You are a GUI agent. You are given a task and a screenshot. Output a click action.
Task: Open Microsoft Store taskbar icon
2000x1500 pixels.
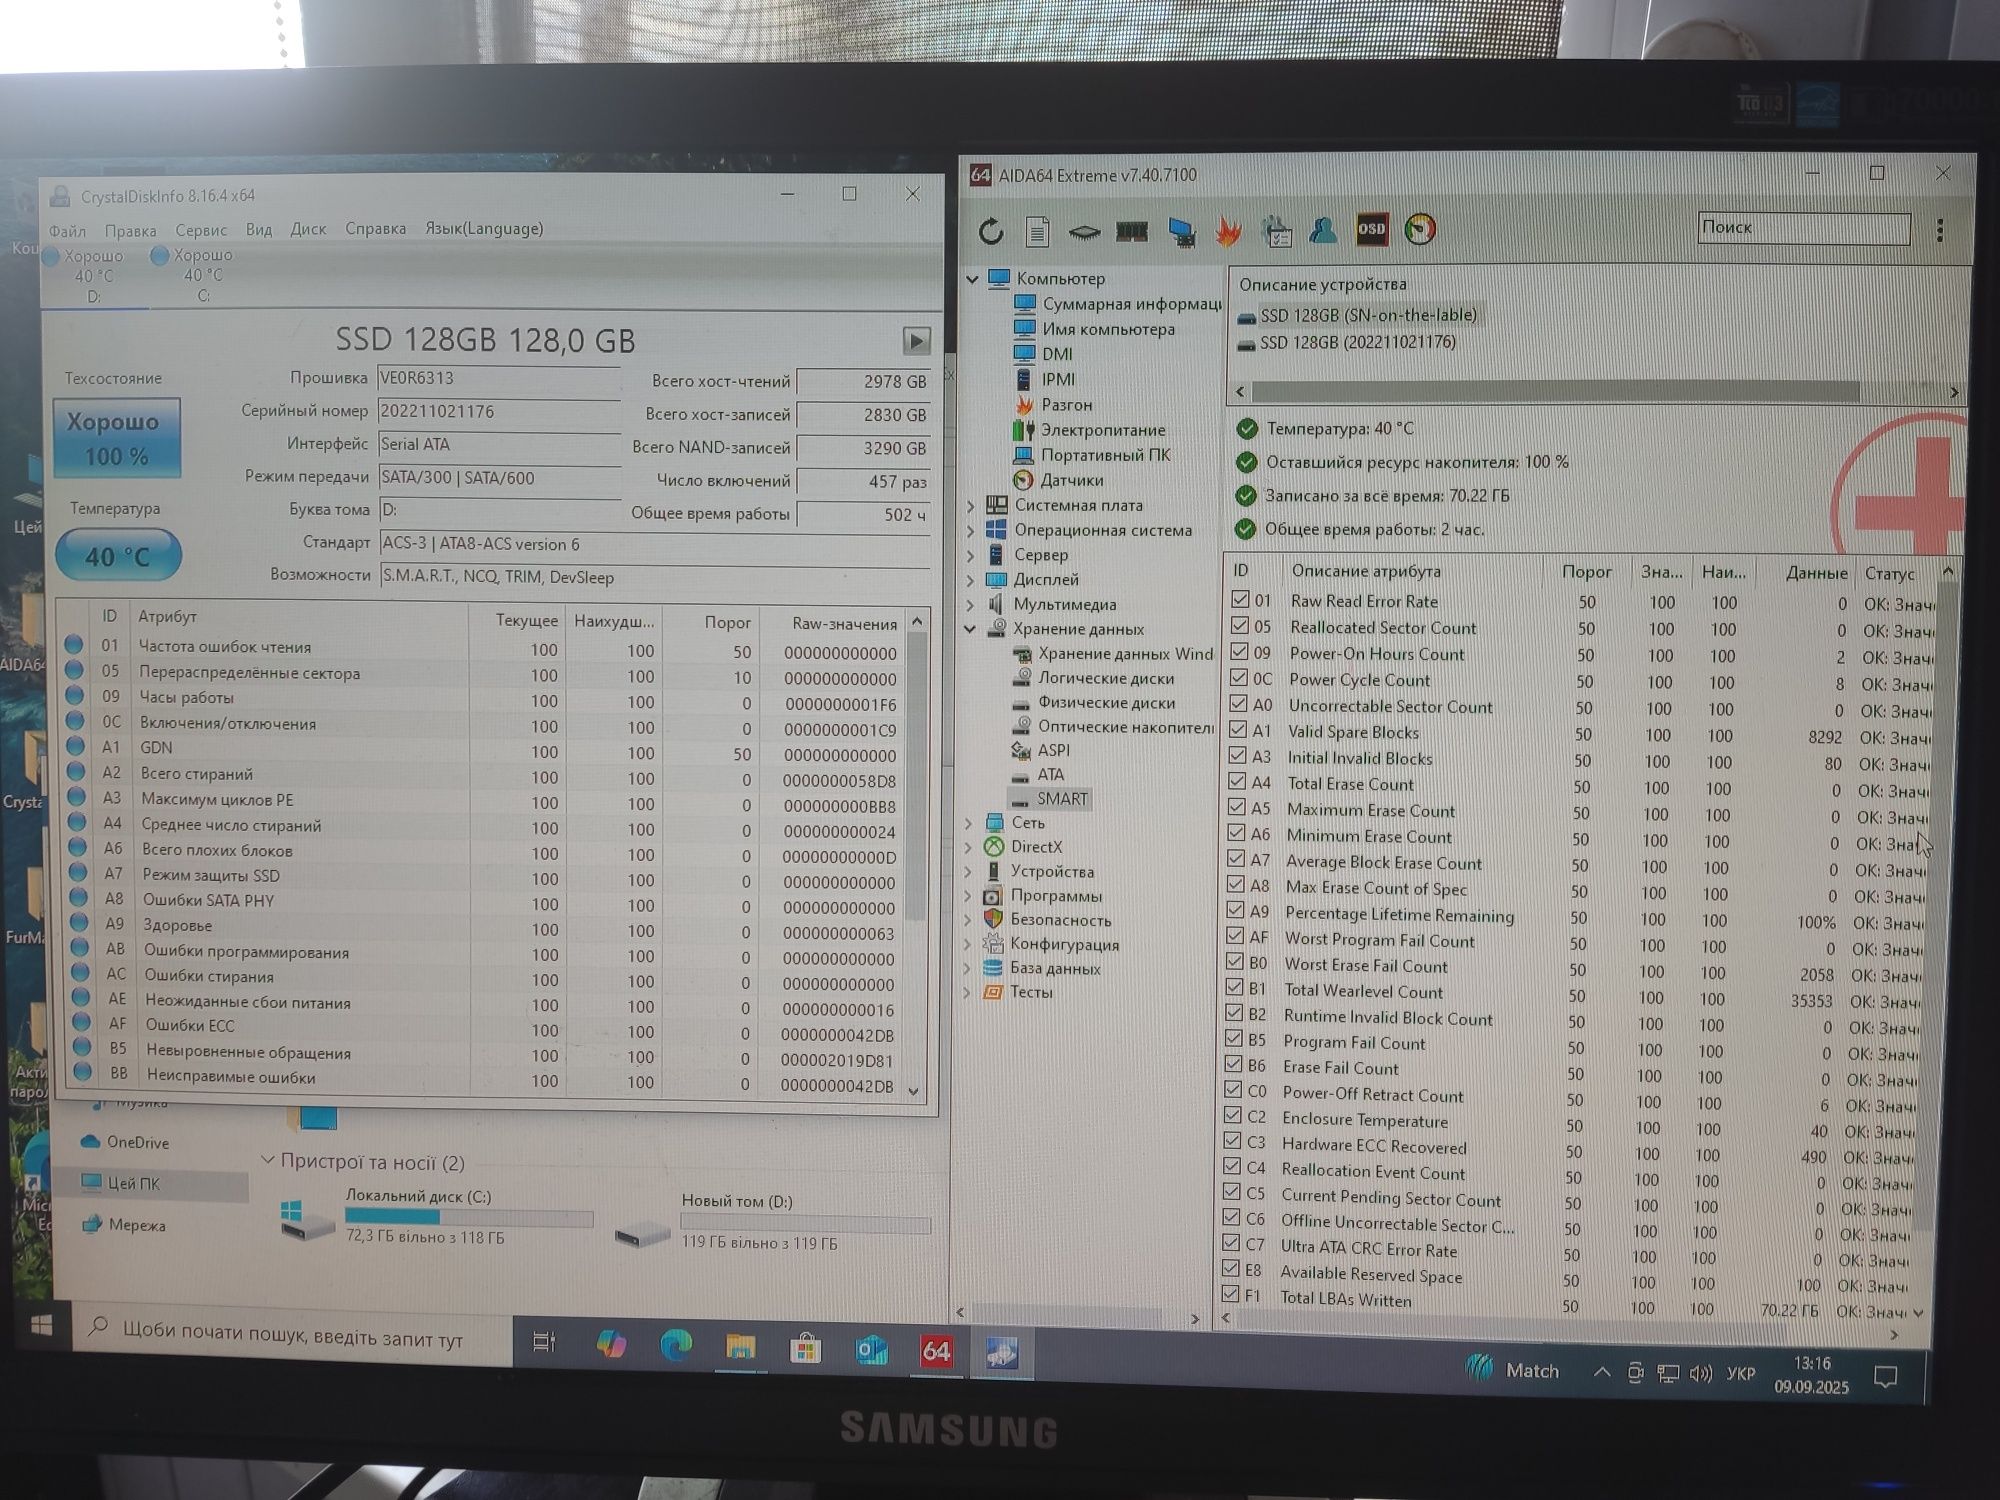805,1350
